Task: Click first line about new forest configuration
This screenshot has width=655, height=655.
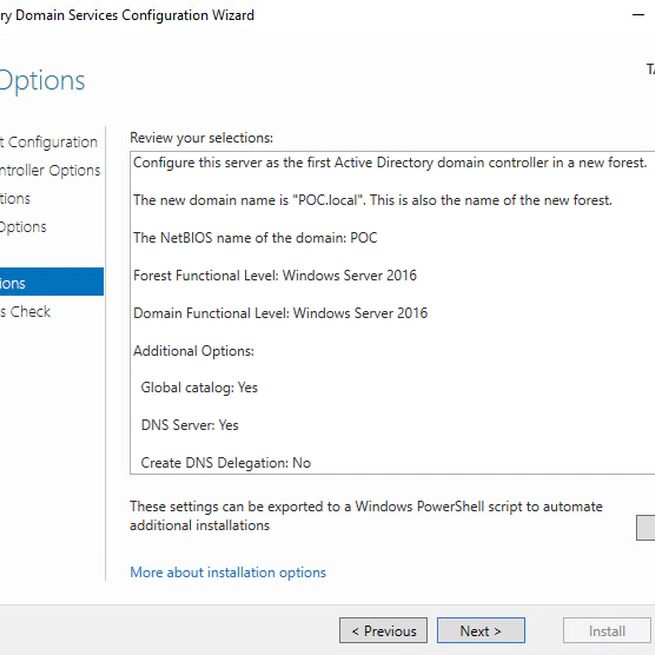Action: tap(390, 162)
